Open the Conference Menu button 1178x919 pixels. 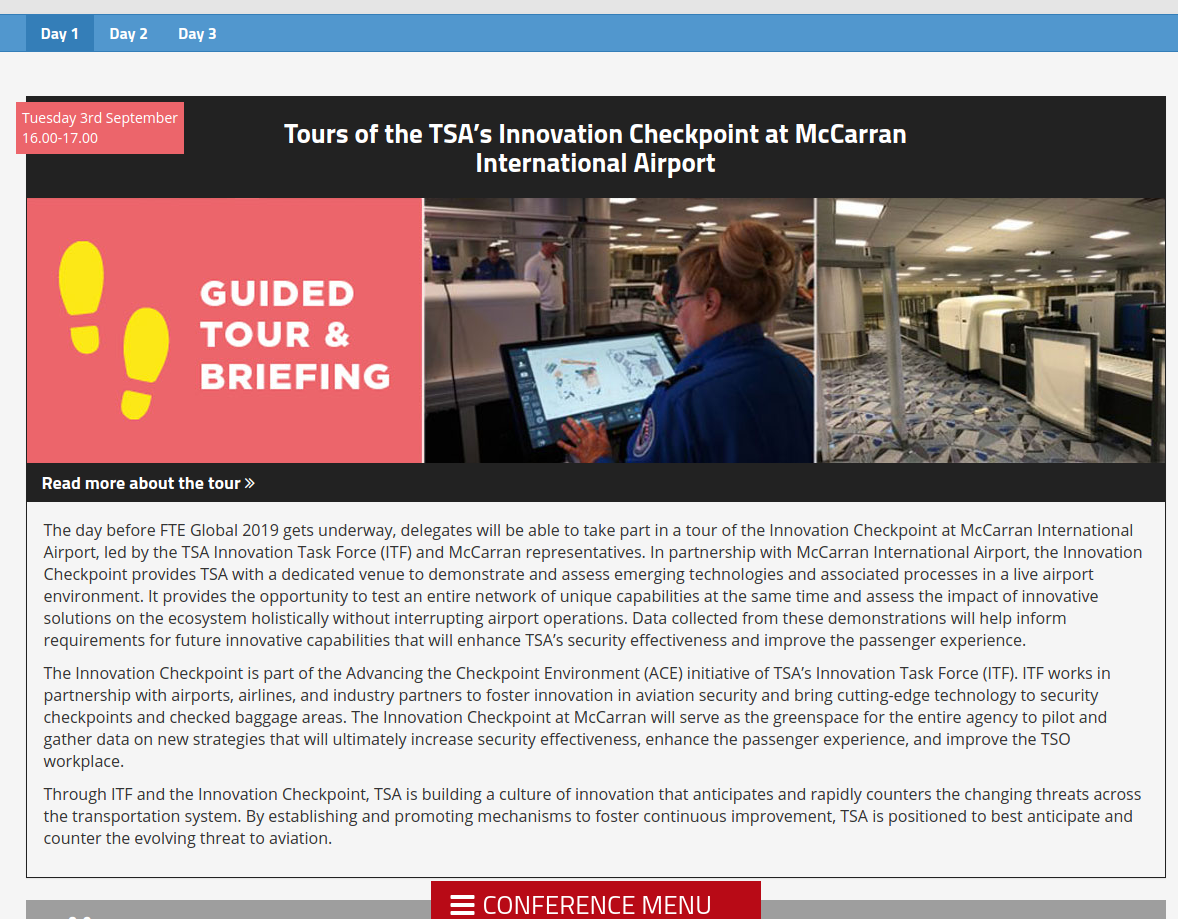click(x=596, y=901)
